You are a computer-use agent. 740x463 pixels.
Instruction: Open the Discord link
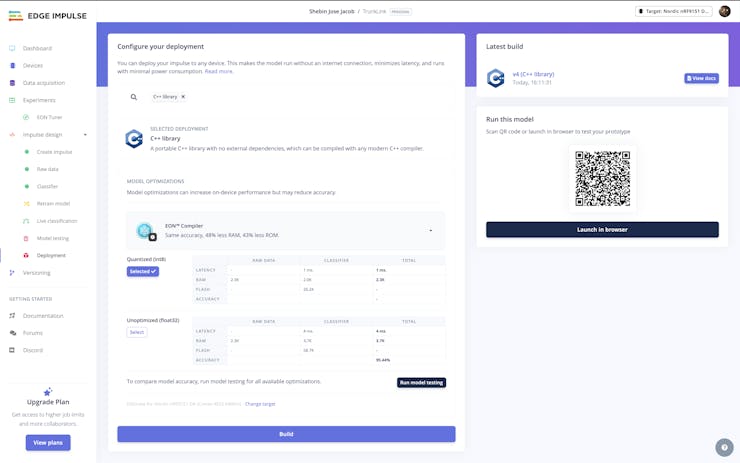click(x=33, y=350)
